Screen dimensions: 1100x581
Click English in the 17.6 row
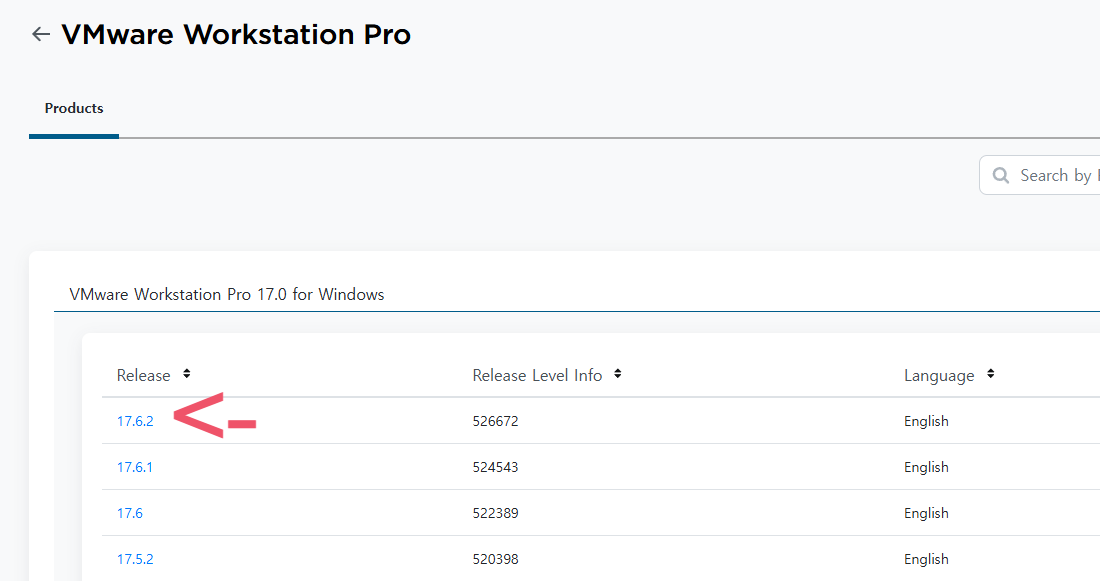(x=926, y=513)
